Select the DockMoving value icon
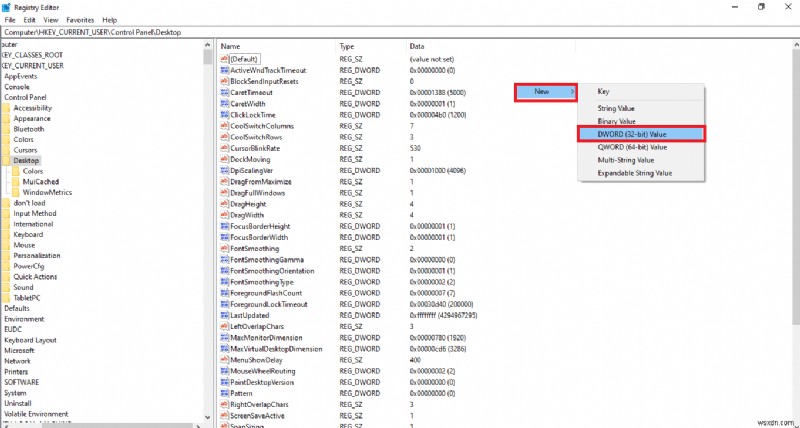Image resolution: width=800 pixels, height=428 pixels. [x=224, y=159]
